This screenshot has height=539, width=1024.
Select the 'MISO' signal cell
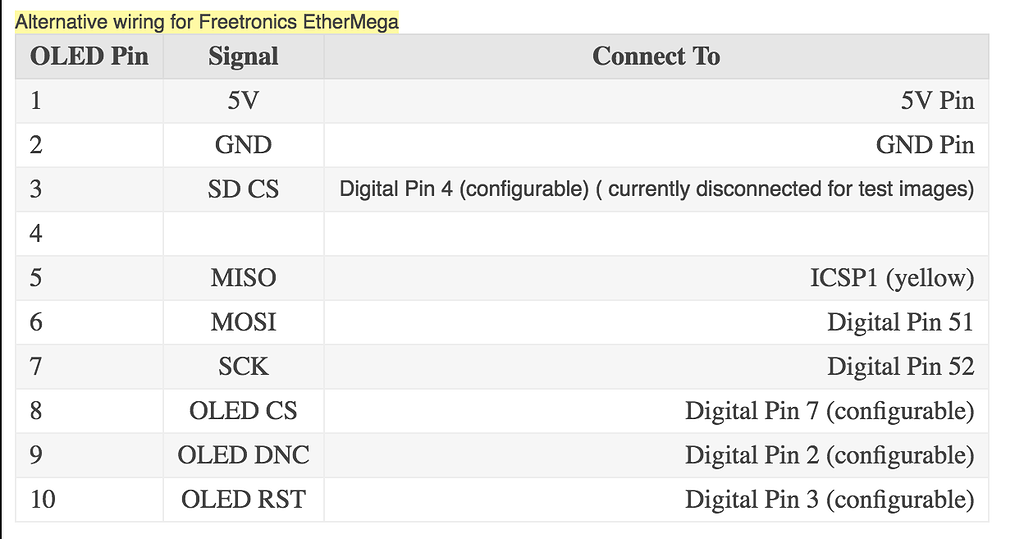(243, 277)
